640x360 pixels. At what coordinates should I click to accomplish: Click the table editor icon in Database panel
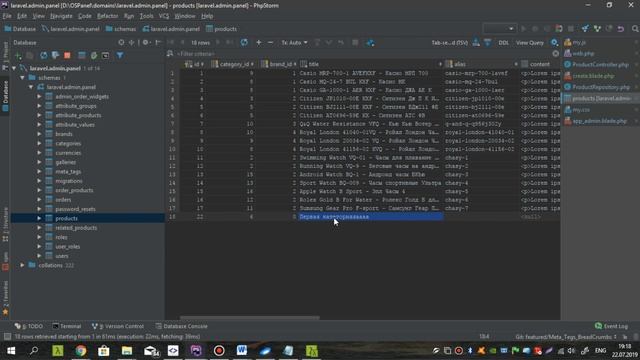click(82, 56)
